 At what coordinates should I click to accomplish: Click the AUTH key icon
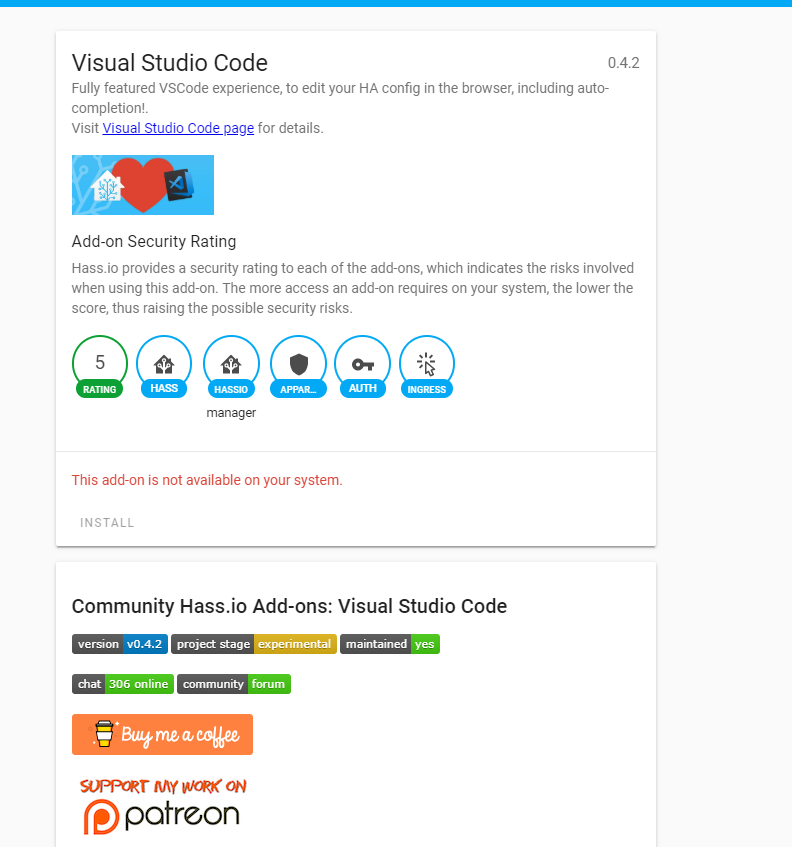coord(362,363)
